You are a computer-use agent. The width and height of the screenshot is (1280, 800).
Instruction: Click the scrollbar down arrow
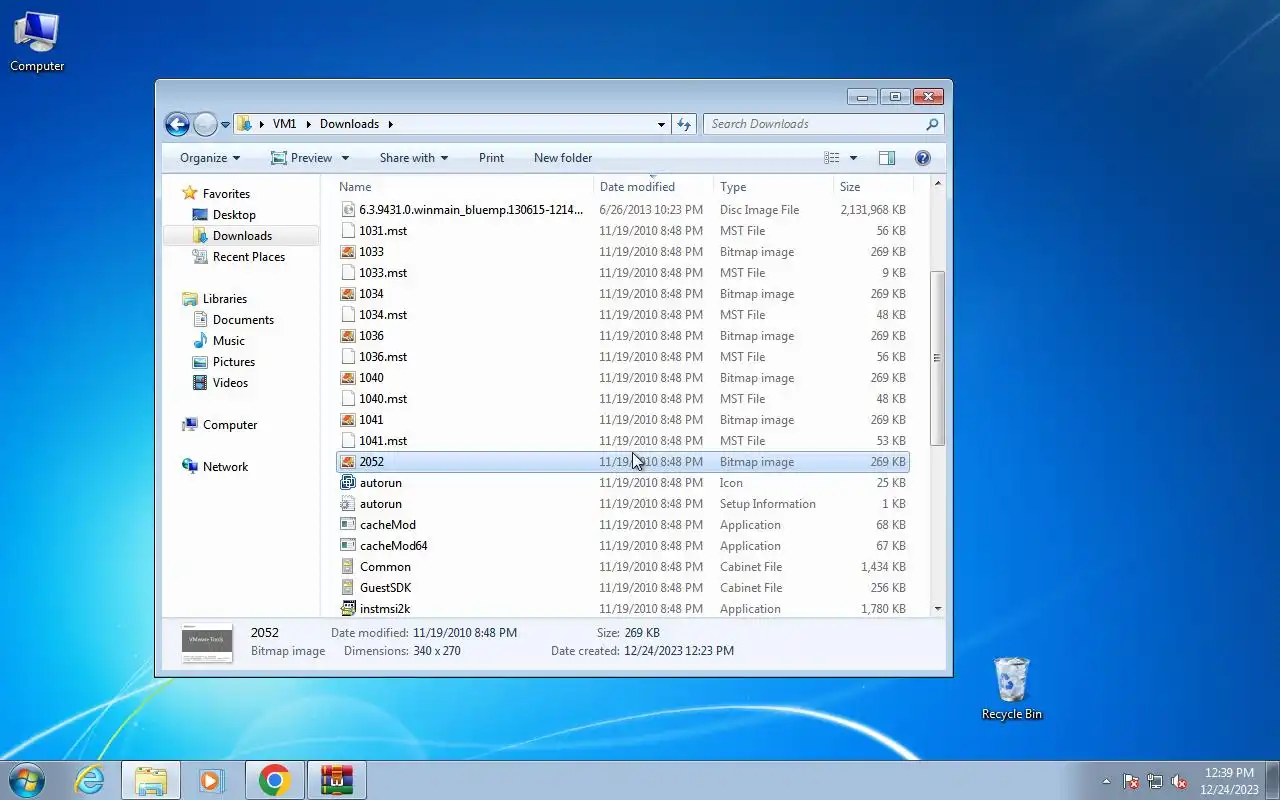937,608
